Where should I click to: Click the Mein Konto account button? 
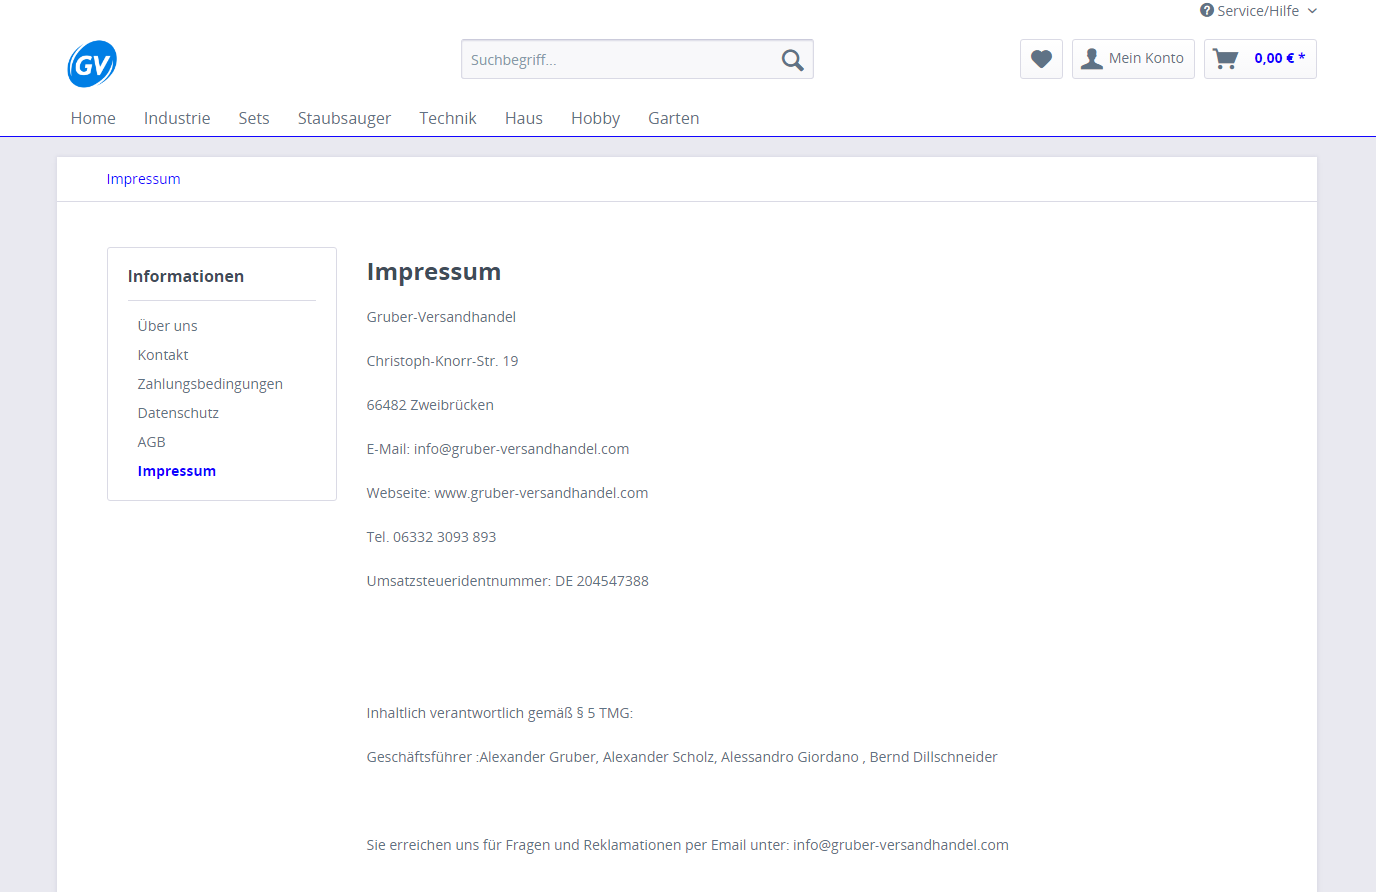tap(1133, 59)
